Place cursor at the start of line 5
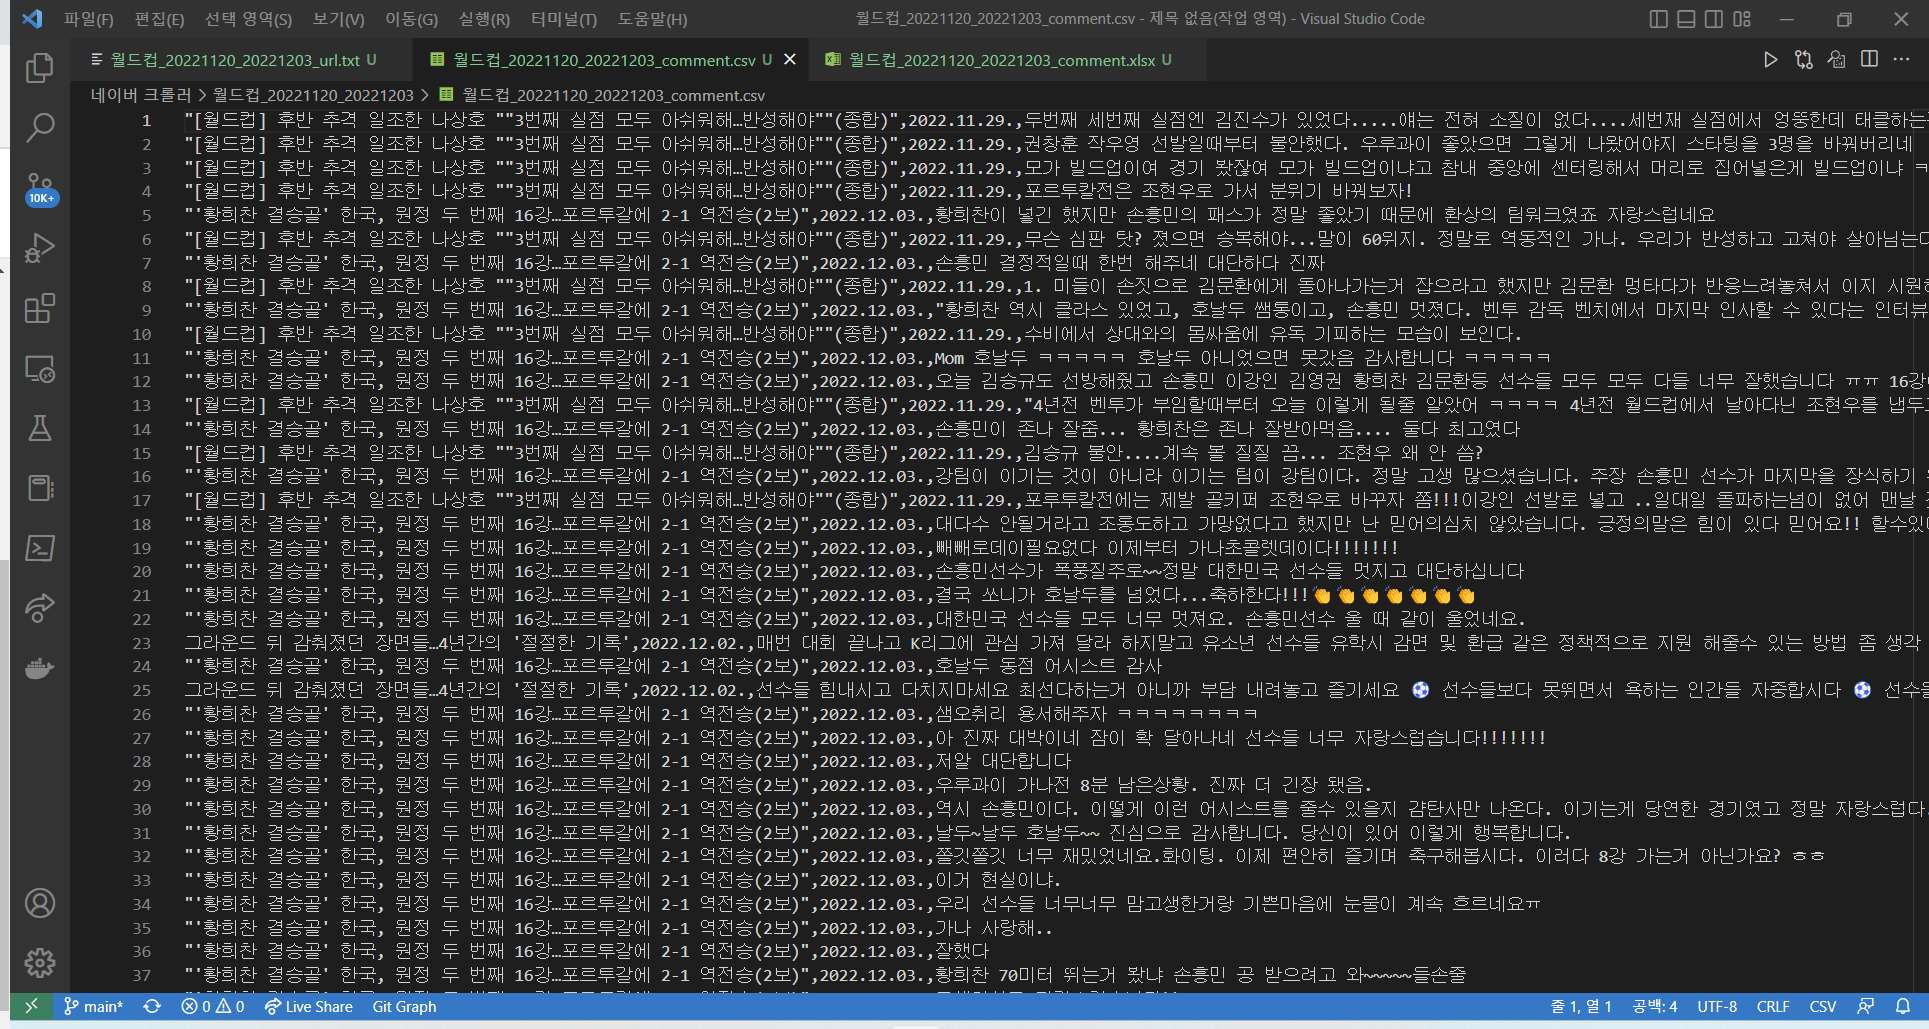This screenshot has height=1029, width=1929. pyautogui.click(x=185, y=215)
